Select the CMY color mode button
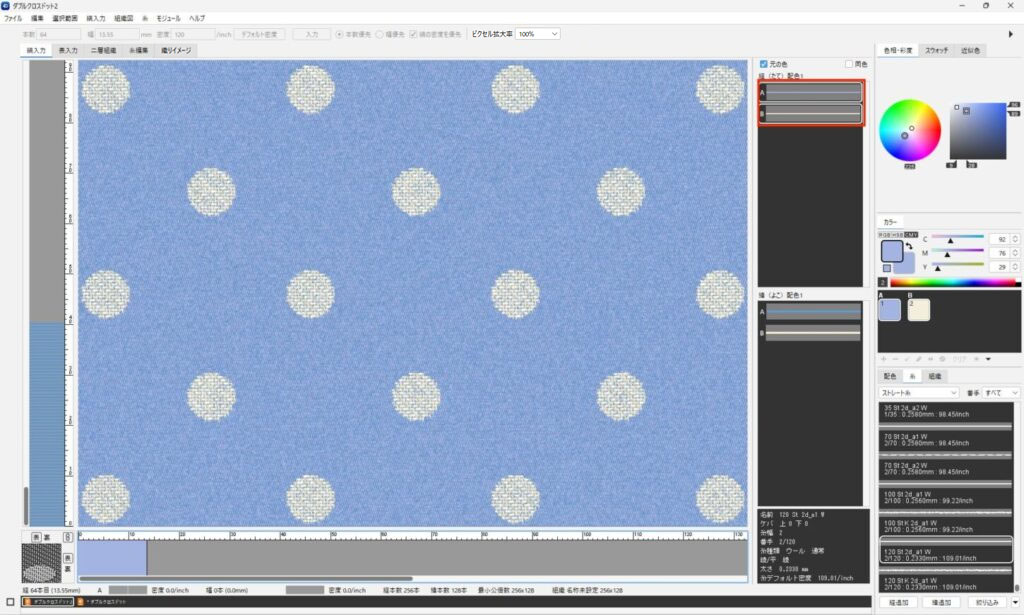Screen dimensions: 1024x615 (x=911, y=234)
